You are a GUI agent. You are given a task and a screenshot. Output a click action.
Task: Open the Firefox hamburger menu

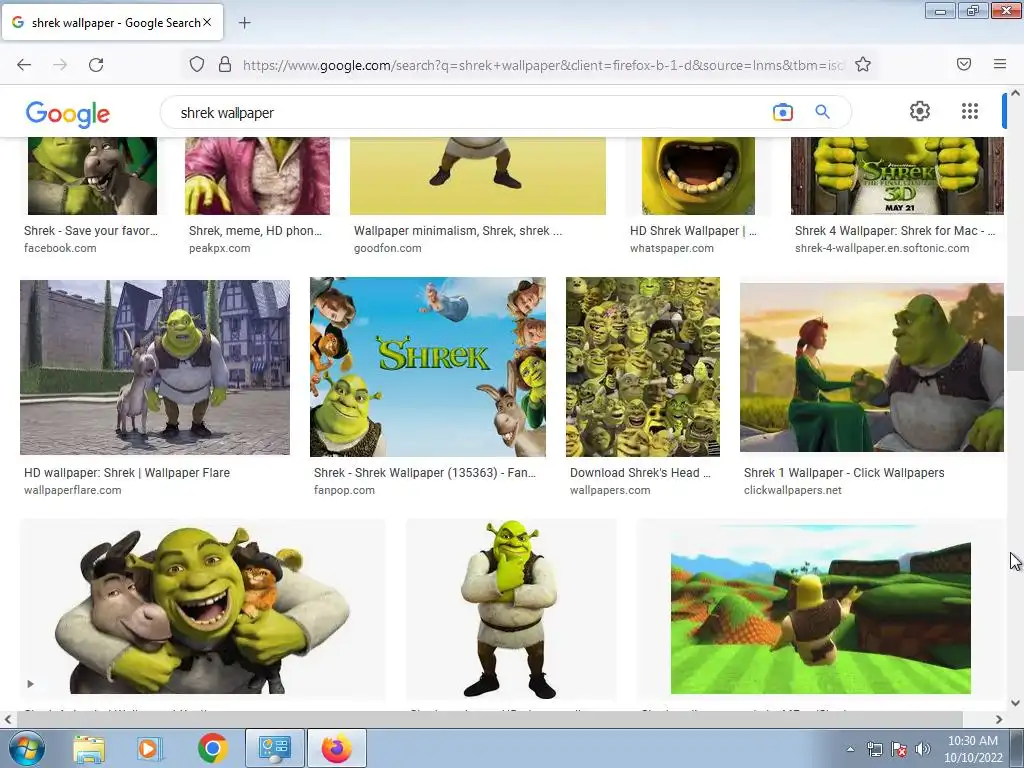1000,64
